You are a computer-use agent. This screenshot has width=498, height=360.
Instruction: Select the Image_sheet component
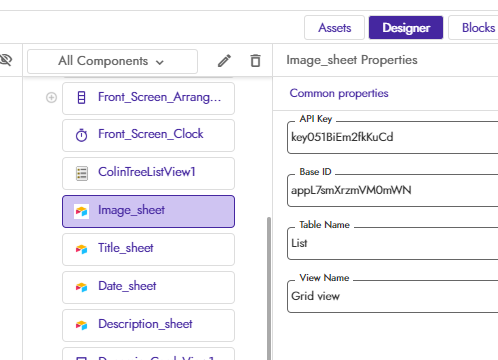click(x=148, y=212)
